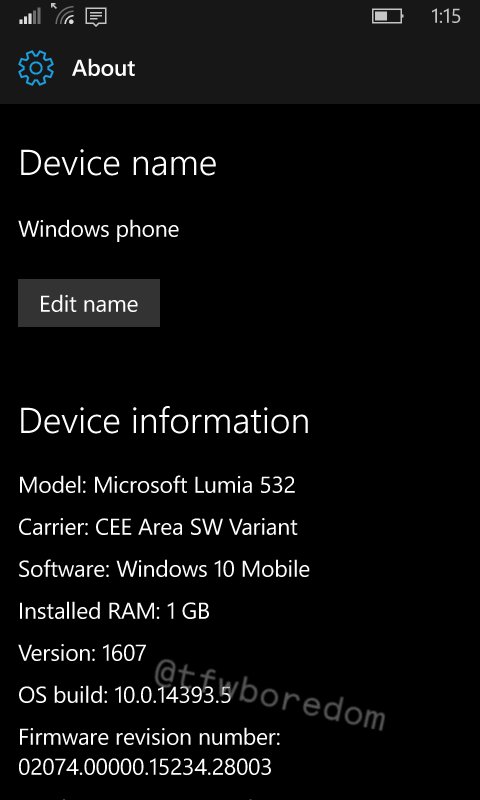The image size is (480, 800).
Task: Tap the cellular signal strength icon
Action: pyautogui.click(x=30, y=17)
